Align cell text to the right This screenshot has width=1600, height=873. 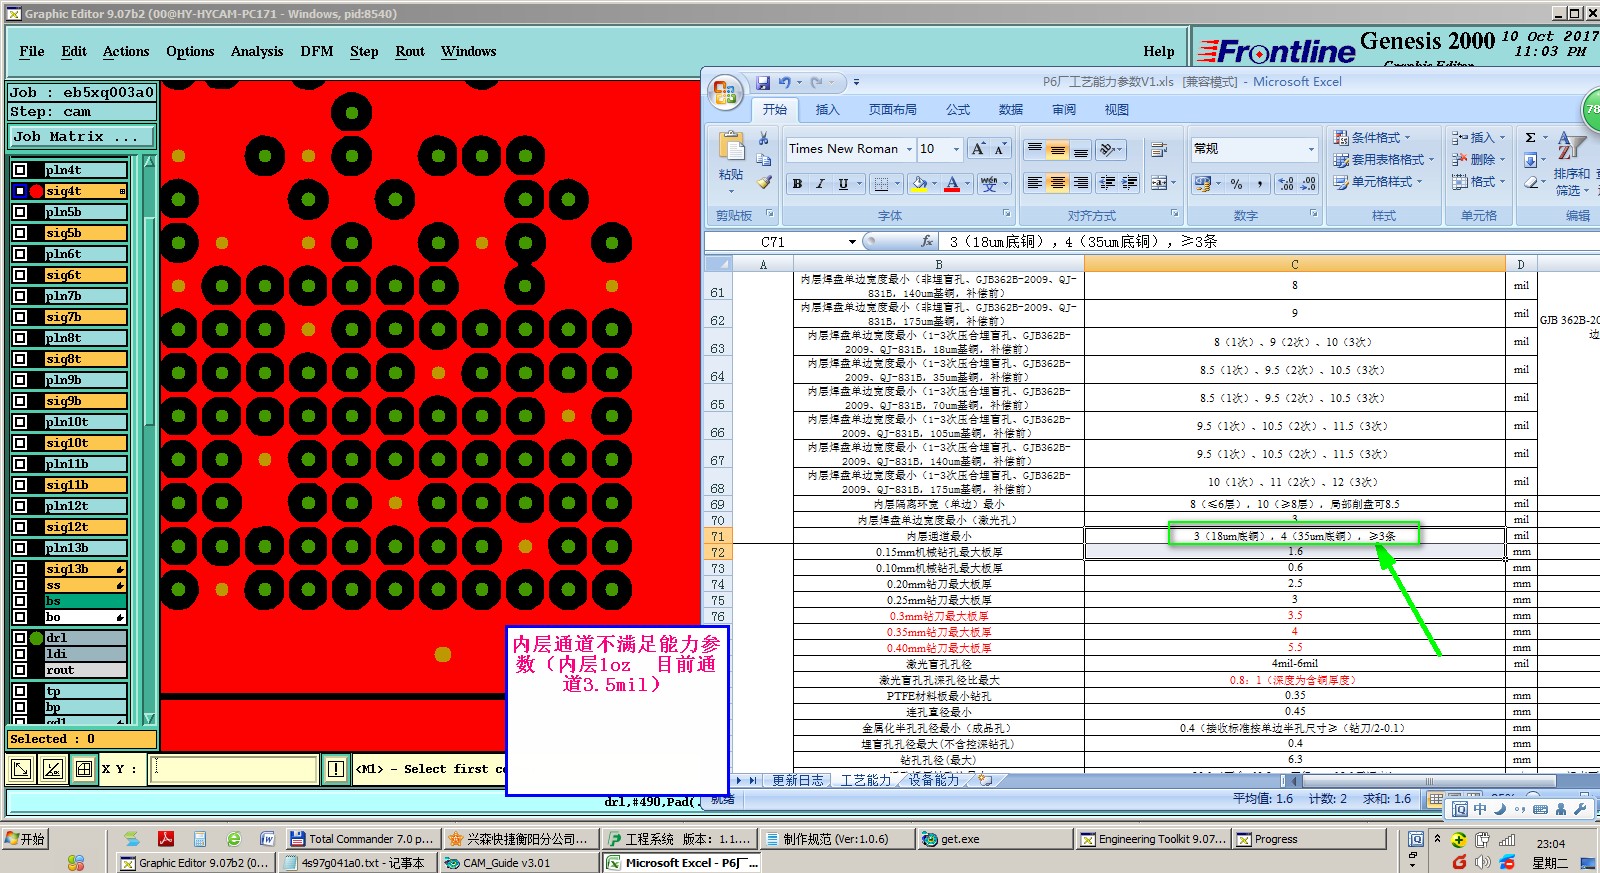click(x=1081, y=183)
